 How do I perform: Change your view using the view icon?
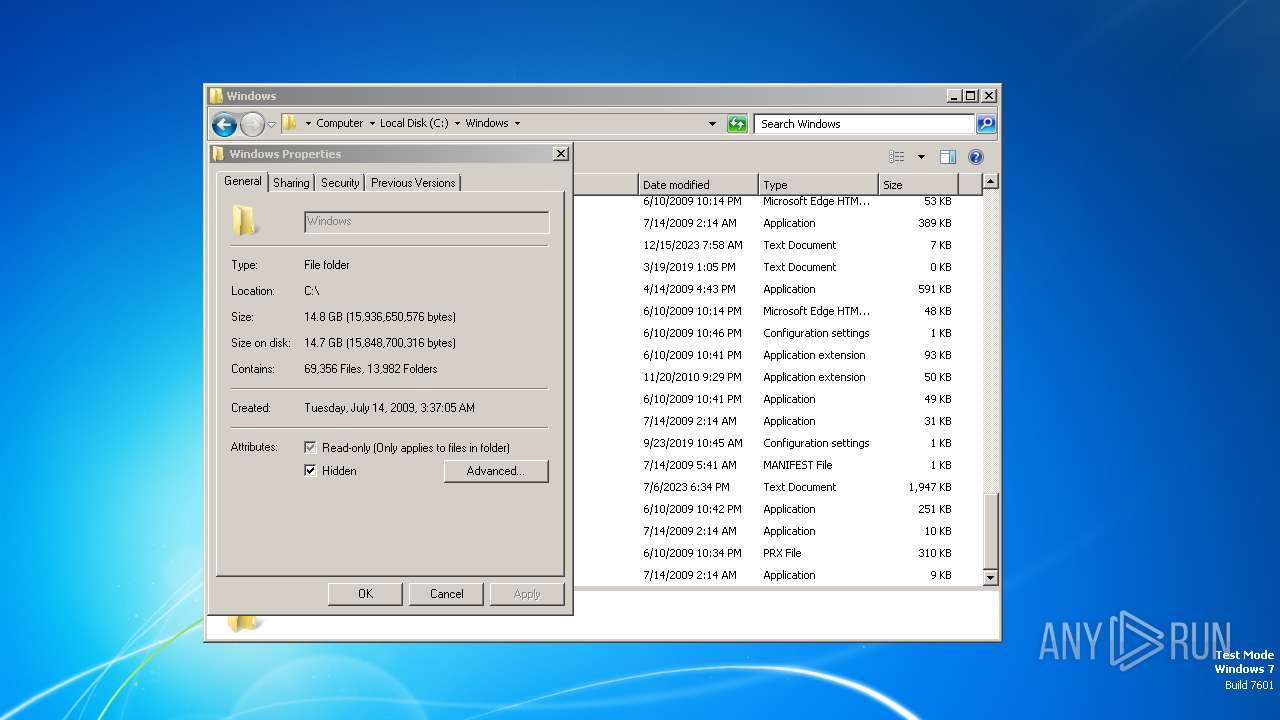click(897, 157)
